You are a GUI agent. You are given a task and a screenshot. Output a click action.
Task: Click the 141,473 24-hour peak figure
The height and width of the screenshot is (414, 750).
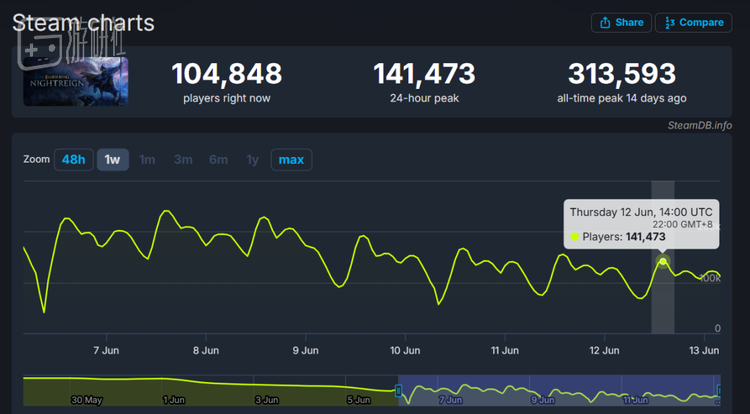(424, 74)
